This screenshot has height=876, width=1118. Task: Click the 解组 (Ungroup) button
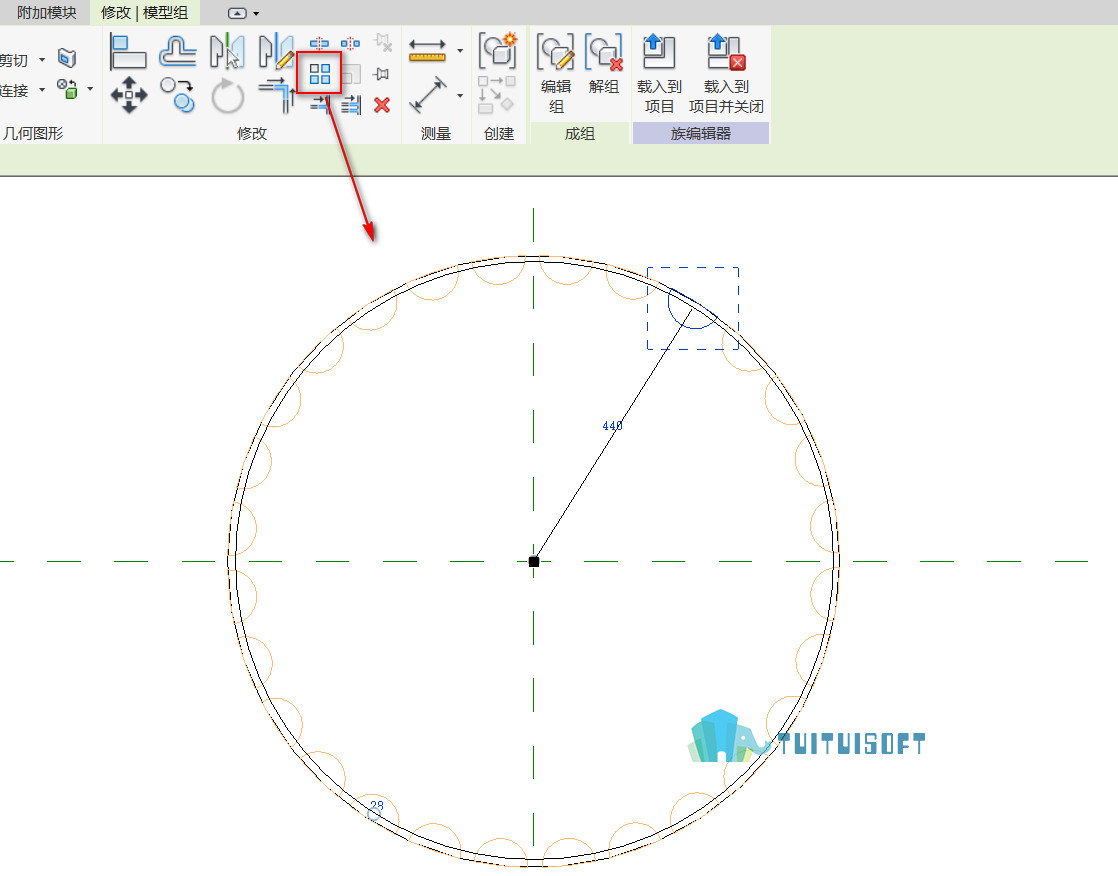pos(604,63)
